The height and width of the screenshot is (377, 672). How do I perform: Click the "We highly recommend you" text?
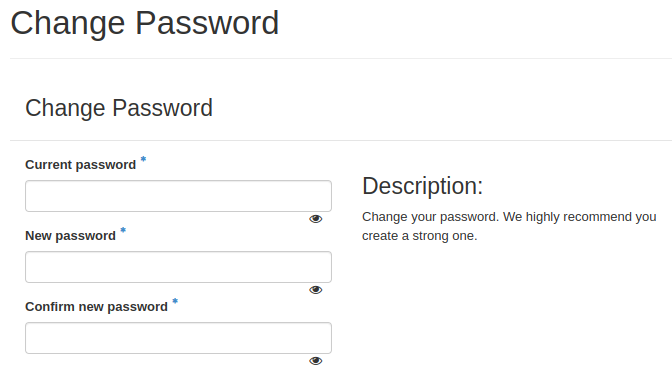click(x=580, y=217)
